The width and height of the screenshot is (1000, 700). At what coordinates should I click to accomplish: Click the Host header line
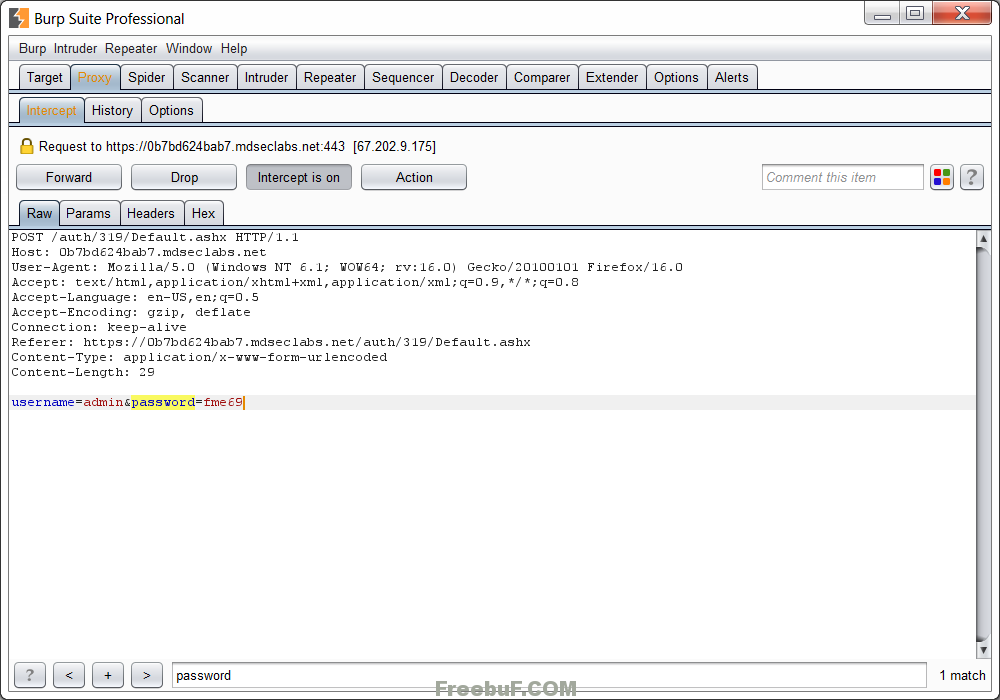click(139, 252)
